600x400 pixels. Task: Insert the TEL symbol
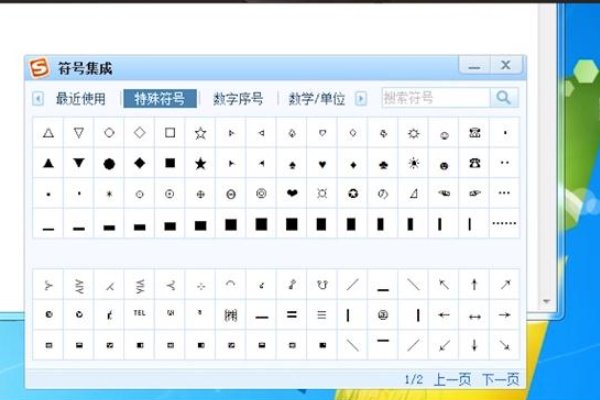(140, 313)
